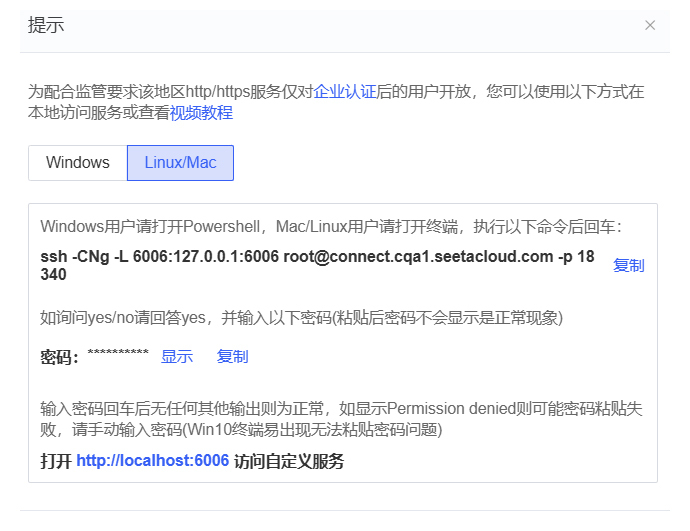The height and width of the screenshot is (531, 690).
Task: Copy the ssh command with 复制
Action: (628, 265)
